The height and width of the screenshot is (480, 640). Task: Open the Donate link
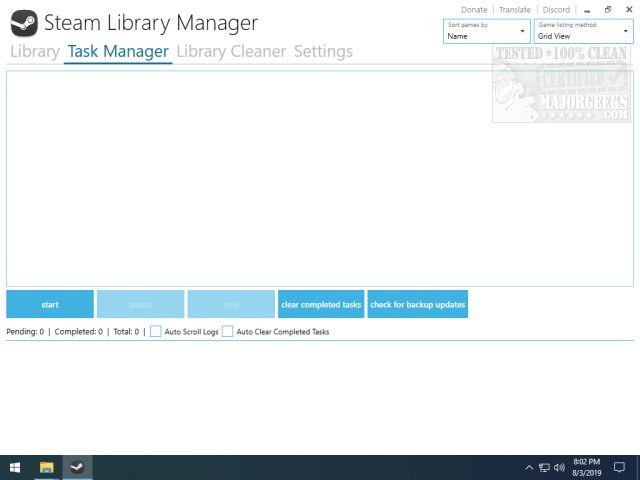(474, 10)
